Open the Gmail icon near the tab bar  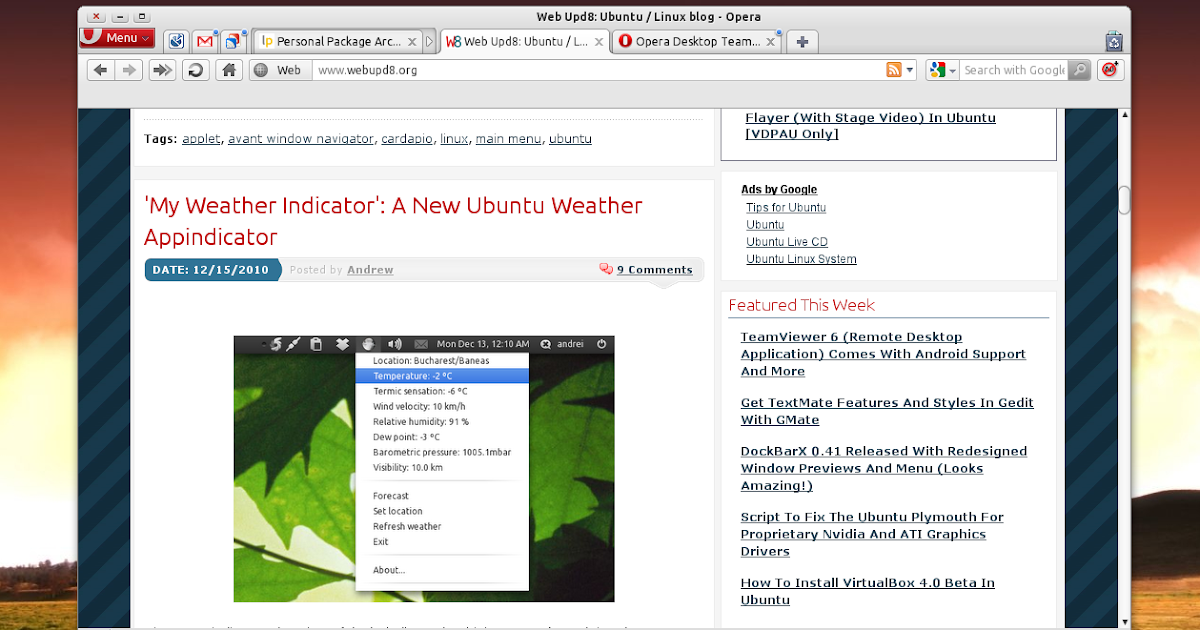[x=205, y=41]
